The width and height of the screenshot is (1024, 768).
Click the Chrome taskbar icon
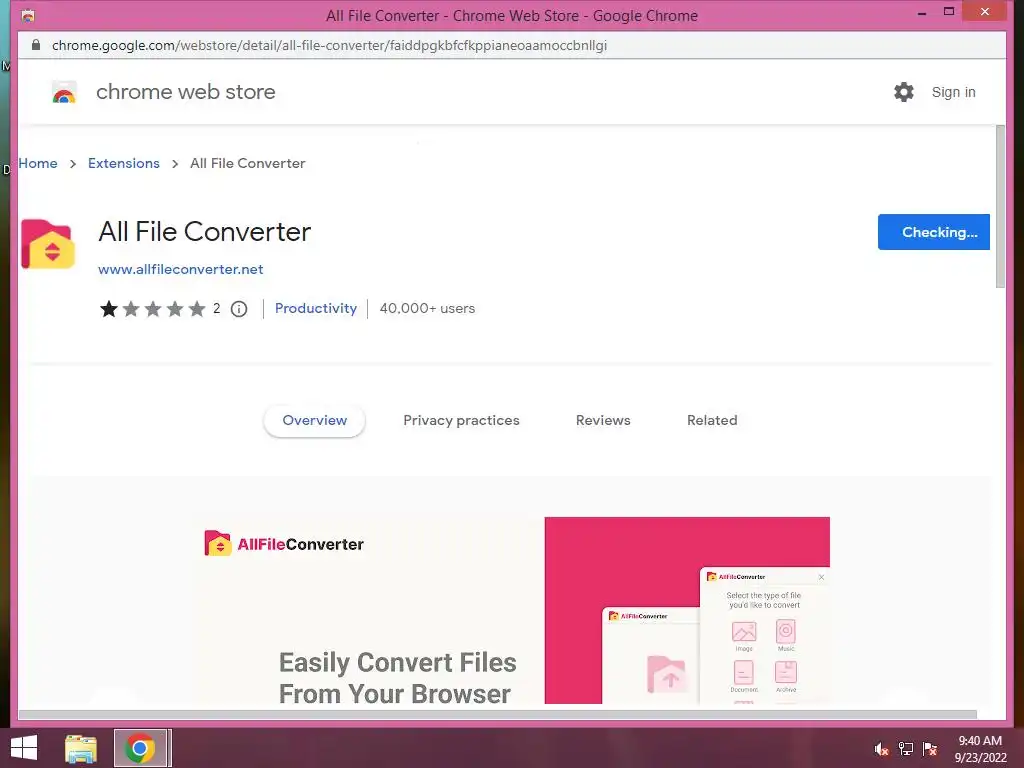(x=140, y=748)
